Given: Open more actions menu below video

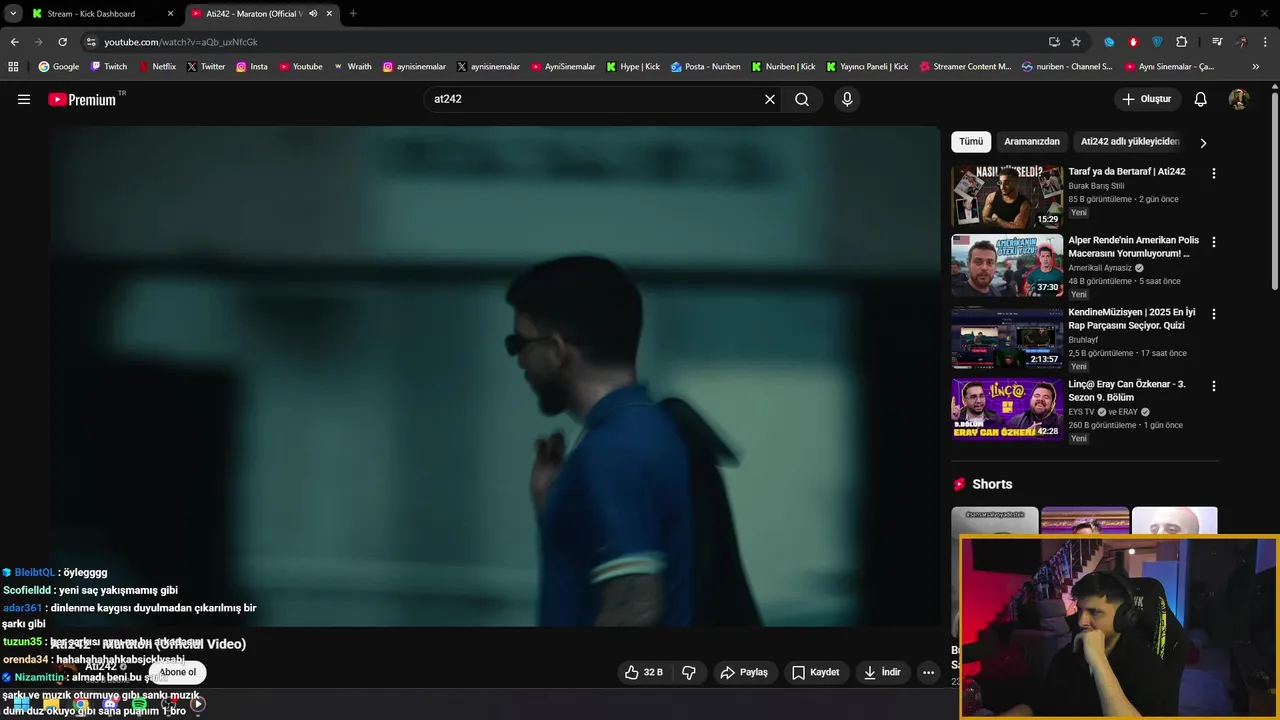Looking at the screenshot, I should click(x=928, y=672).
